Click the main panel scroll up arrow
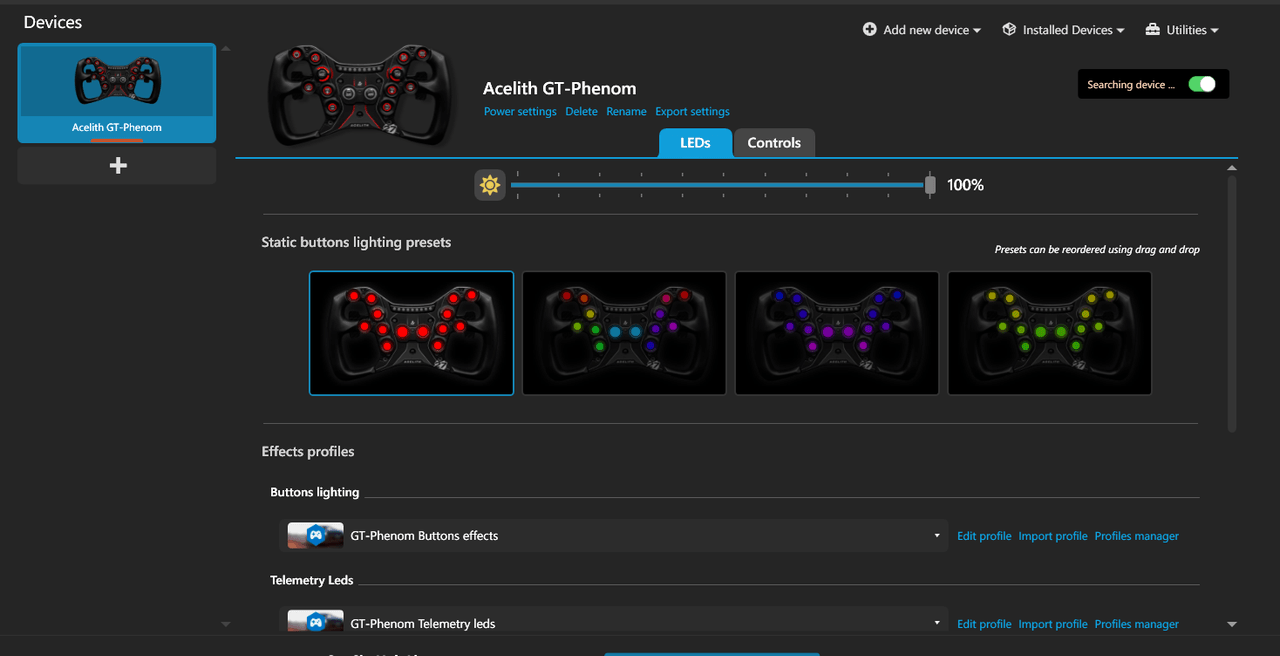1280x656 pixels. coord(1232,168)
